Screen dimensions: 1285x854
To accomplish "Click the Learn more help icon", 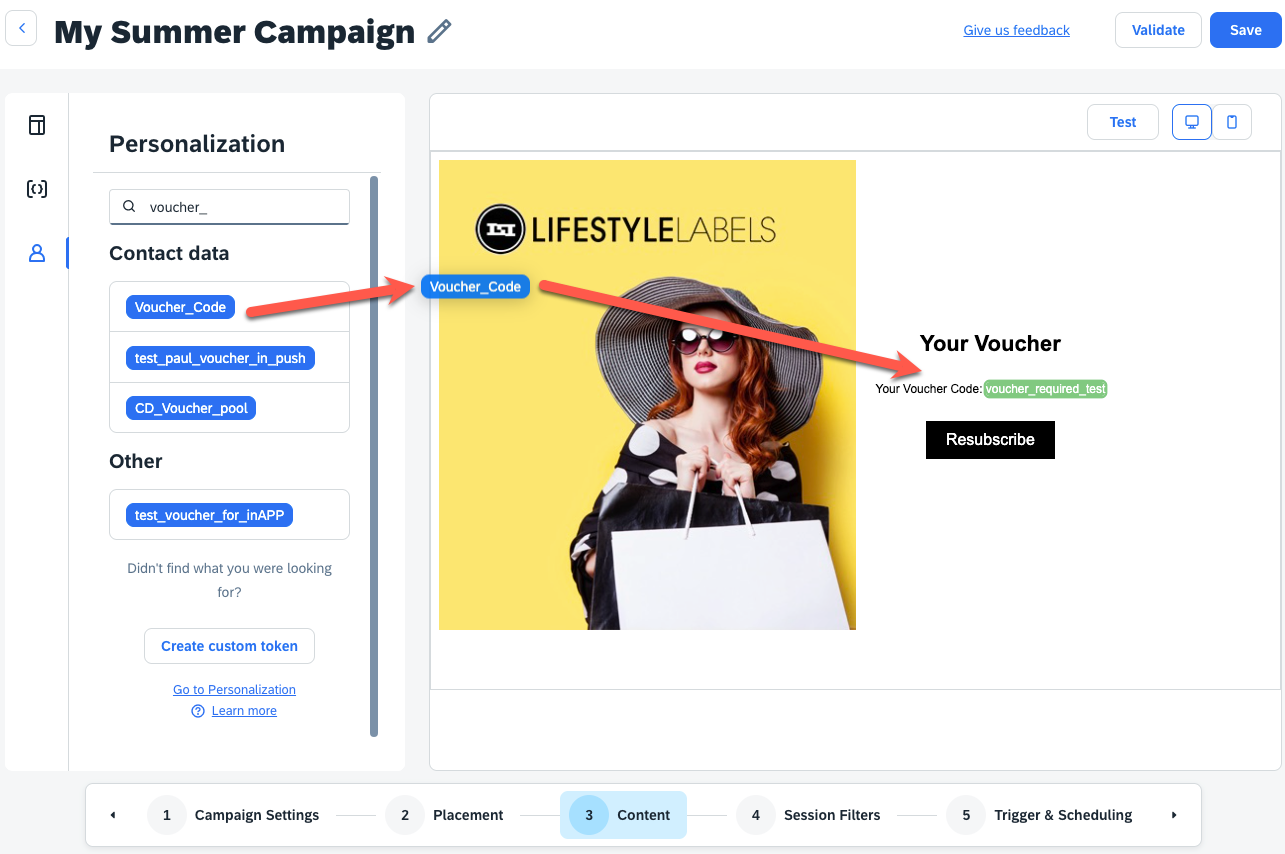I will coord(198,711).
